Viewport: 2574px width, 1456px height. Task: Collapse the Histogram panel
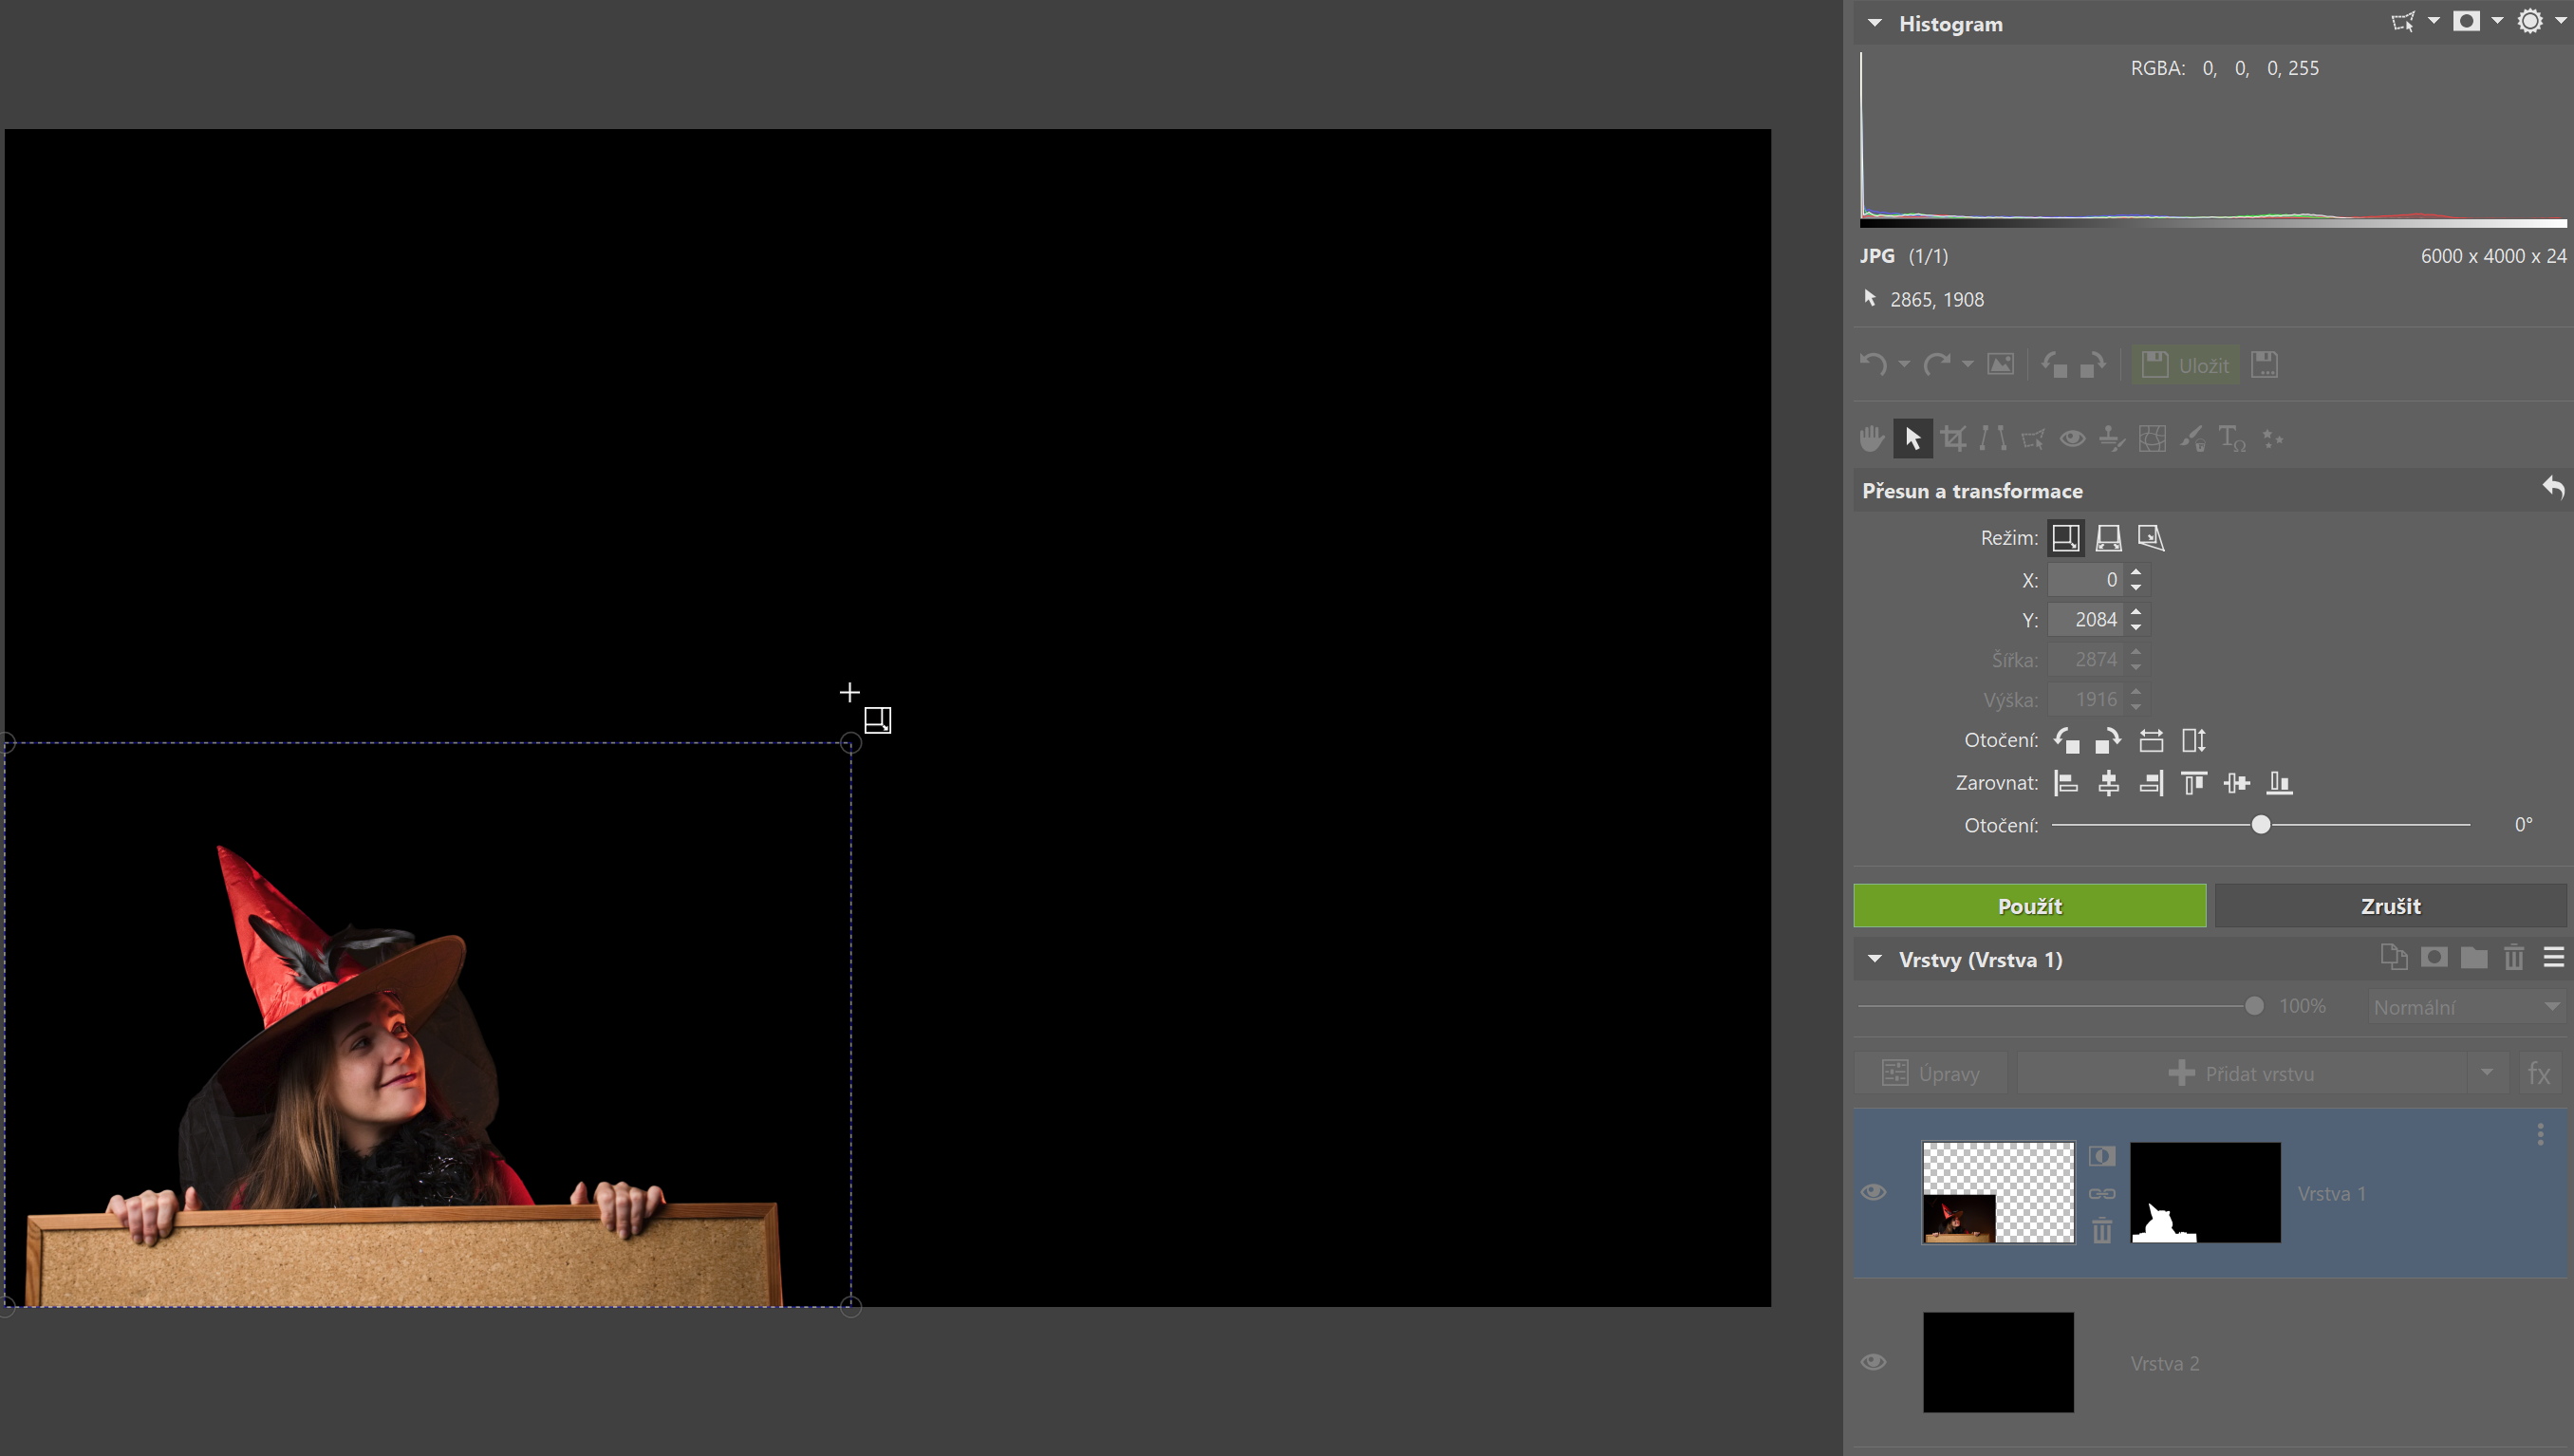[1875, 24]
